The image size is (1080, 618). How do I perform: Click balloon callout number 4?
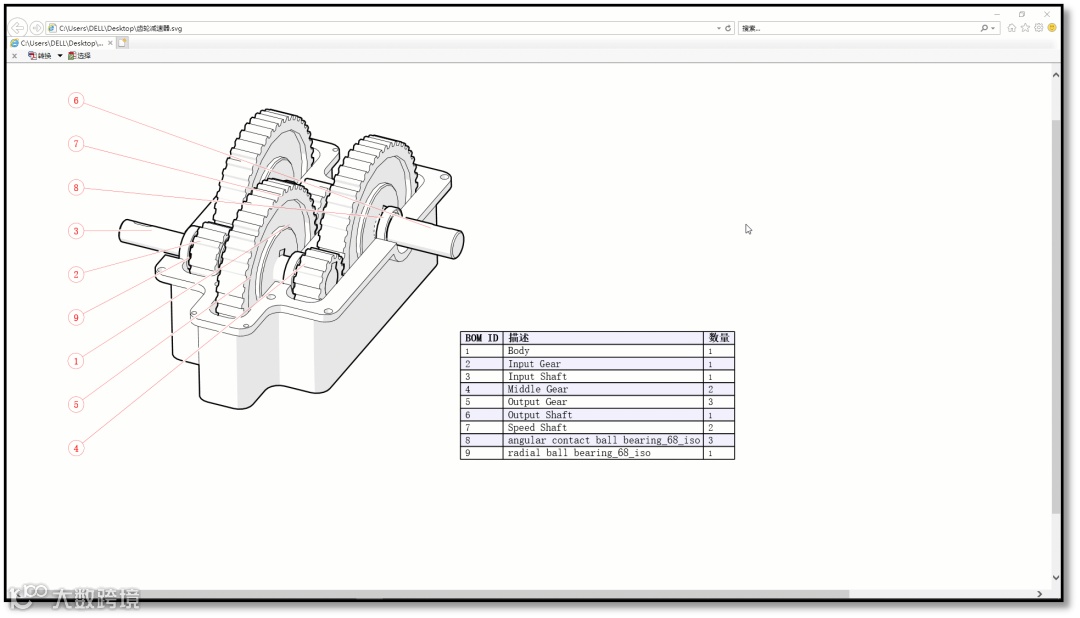[x=76, y=449]
